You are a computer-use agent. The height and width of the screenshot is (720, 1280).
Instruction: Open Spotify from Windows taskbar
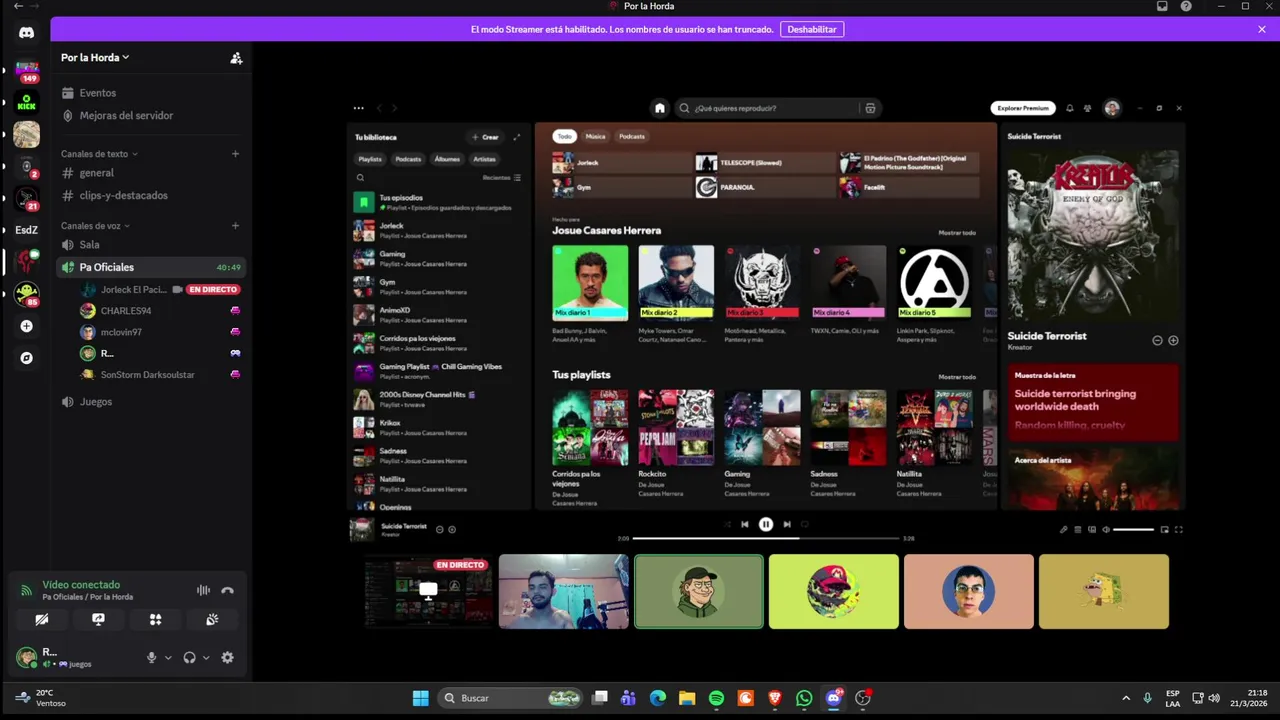pyautogui.click(x=716, y=698)
